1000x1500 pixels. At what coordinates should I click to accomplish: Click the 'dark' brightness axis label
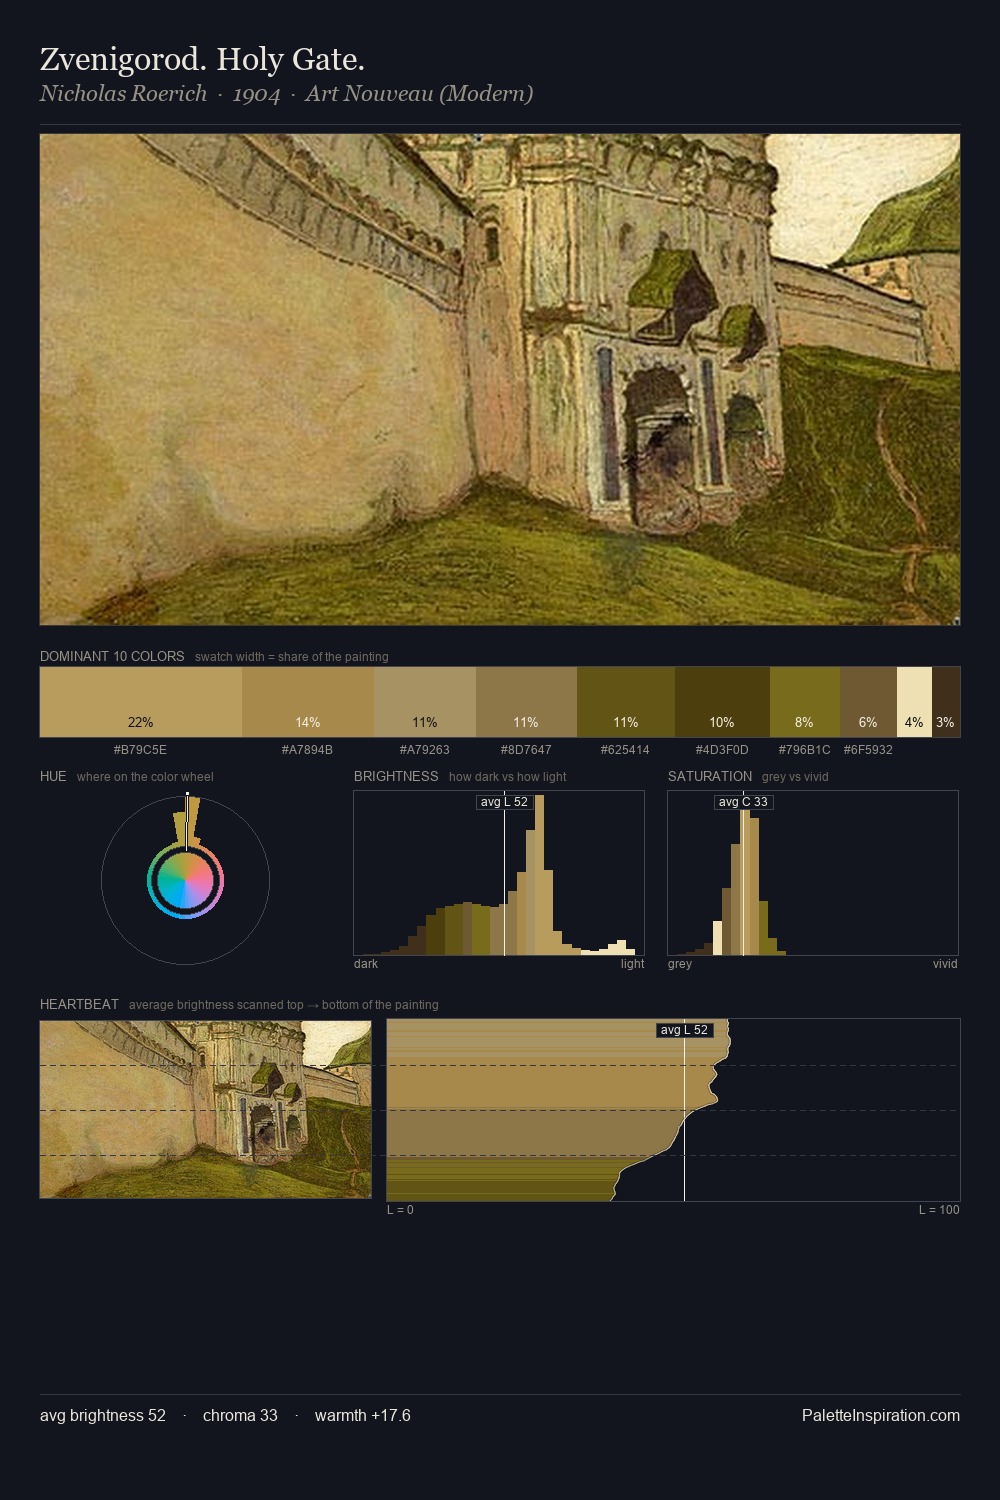(x=366, y=964)
